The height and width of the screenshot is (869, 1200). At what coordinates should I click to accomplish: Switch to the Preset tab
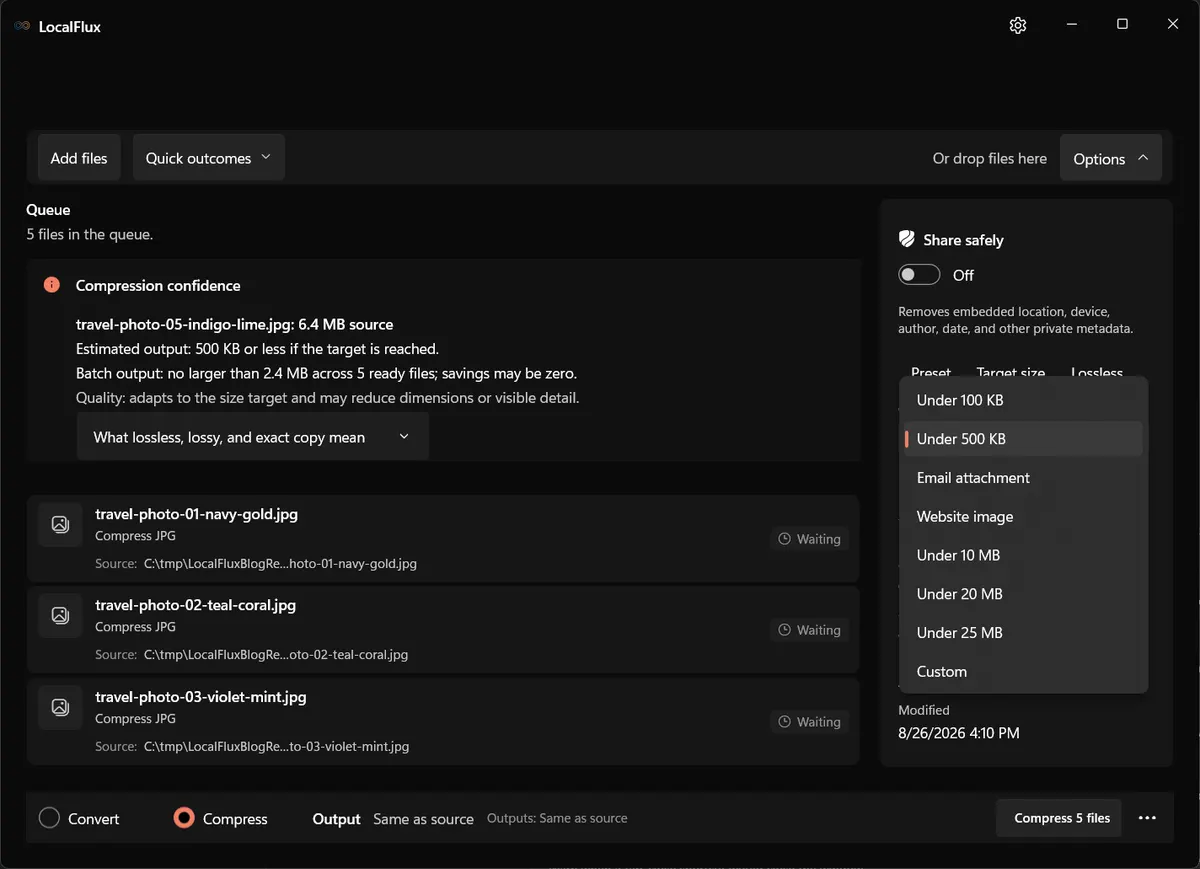pos(931,371)
